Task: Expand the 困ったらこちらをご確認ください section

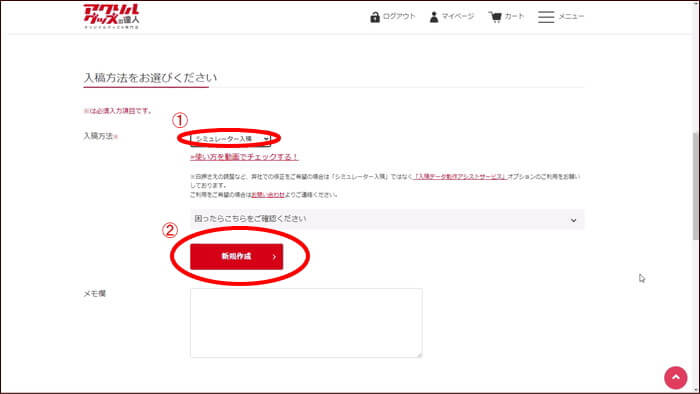Action: [x=387, y=219]
